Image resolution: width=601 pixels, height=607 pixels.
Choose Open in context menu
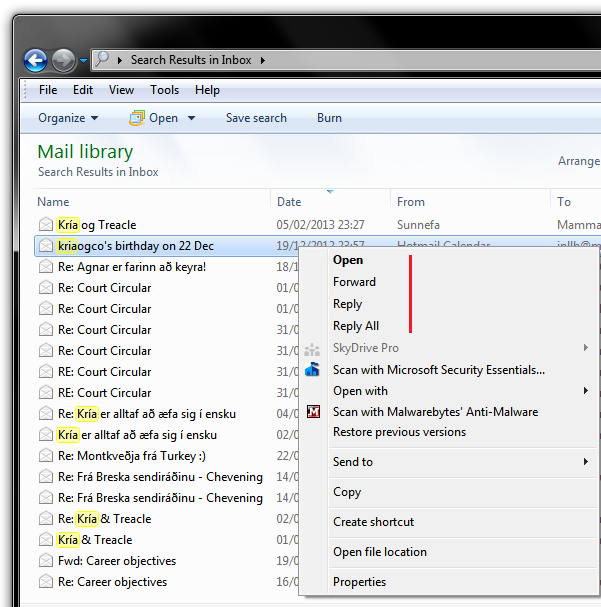click(x=348, y=260)
